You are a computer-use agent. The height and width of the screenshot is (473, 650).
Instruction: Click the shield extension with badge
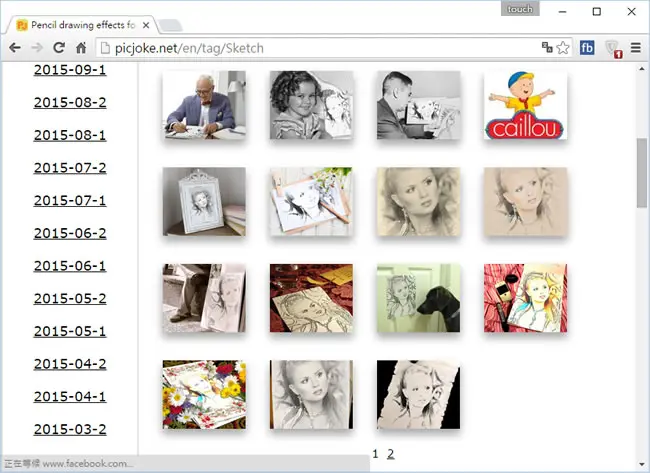coord(613,49)
